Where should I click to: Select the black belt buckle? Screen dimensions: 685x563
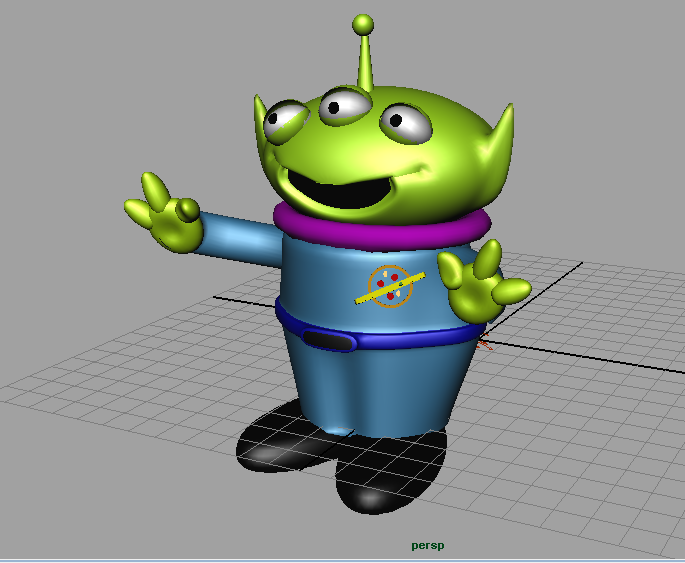pos(328,340)
